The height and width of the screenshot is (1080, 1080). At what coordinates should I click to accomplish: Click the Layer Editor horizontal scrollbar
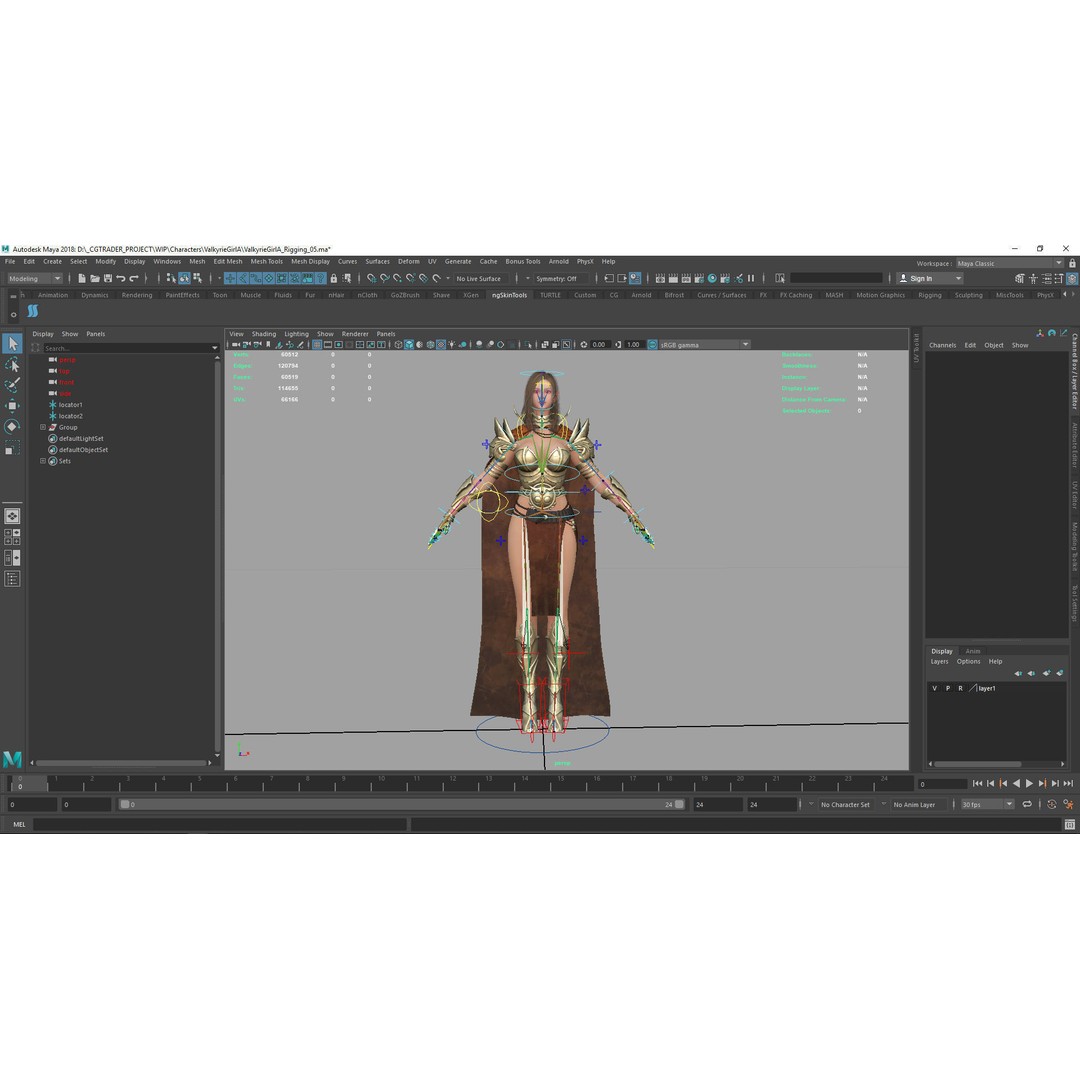point(977,764)
